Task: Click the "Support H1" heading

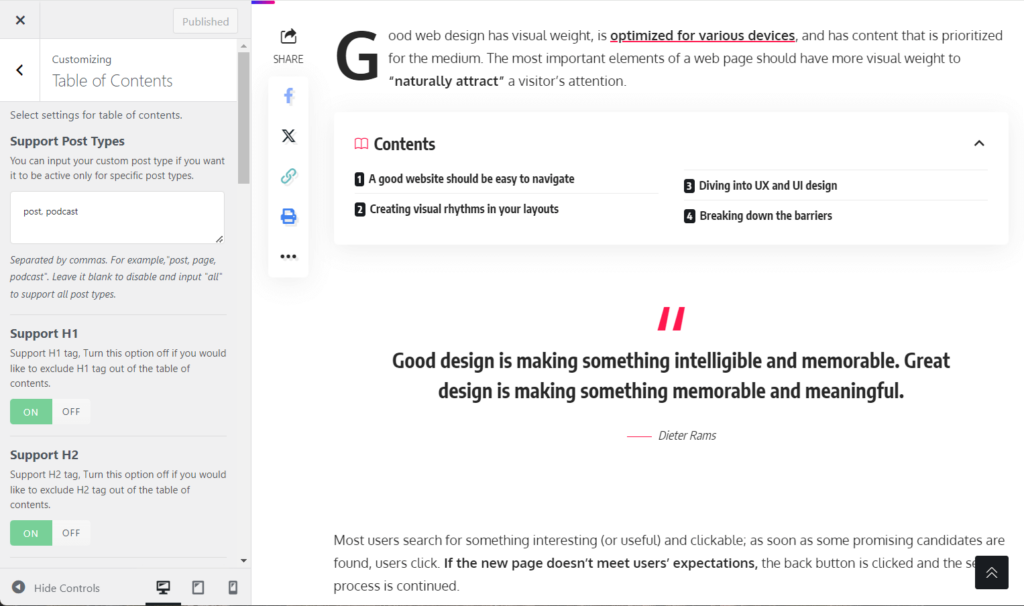Action: point(44,333)
